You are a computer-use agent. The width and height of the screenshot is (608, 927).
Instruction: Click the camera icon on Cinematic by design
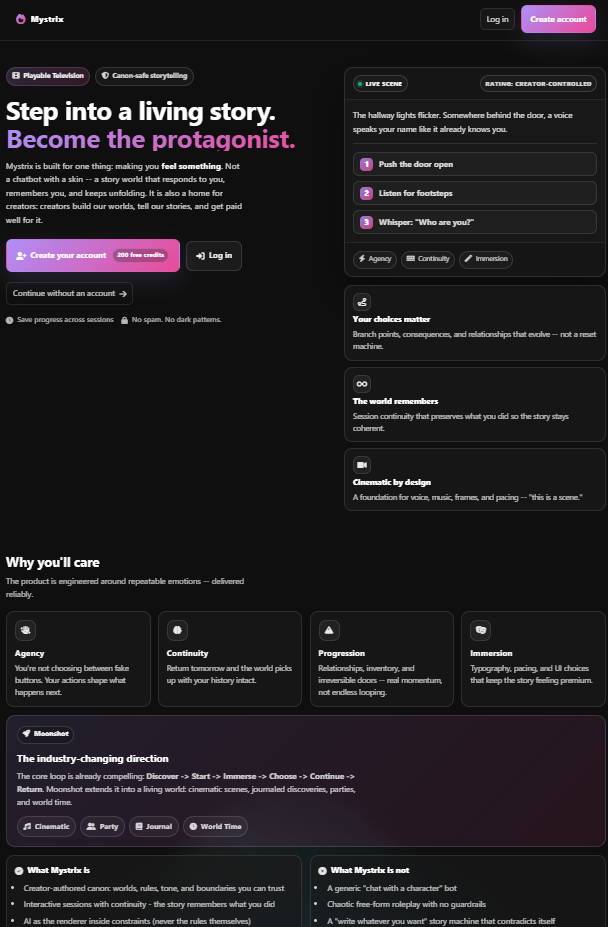click(361, 464)
